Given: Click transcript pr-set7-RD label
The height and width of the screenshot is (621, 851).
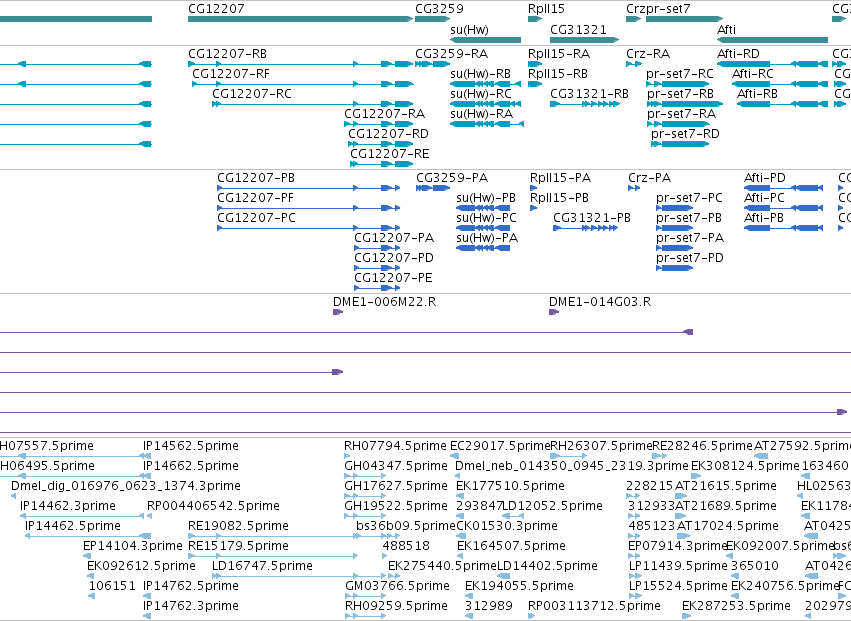Looking at the screenshot, I should click(x=685, y=134).
